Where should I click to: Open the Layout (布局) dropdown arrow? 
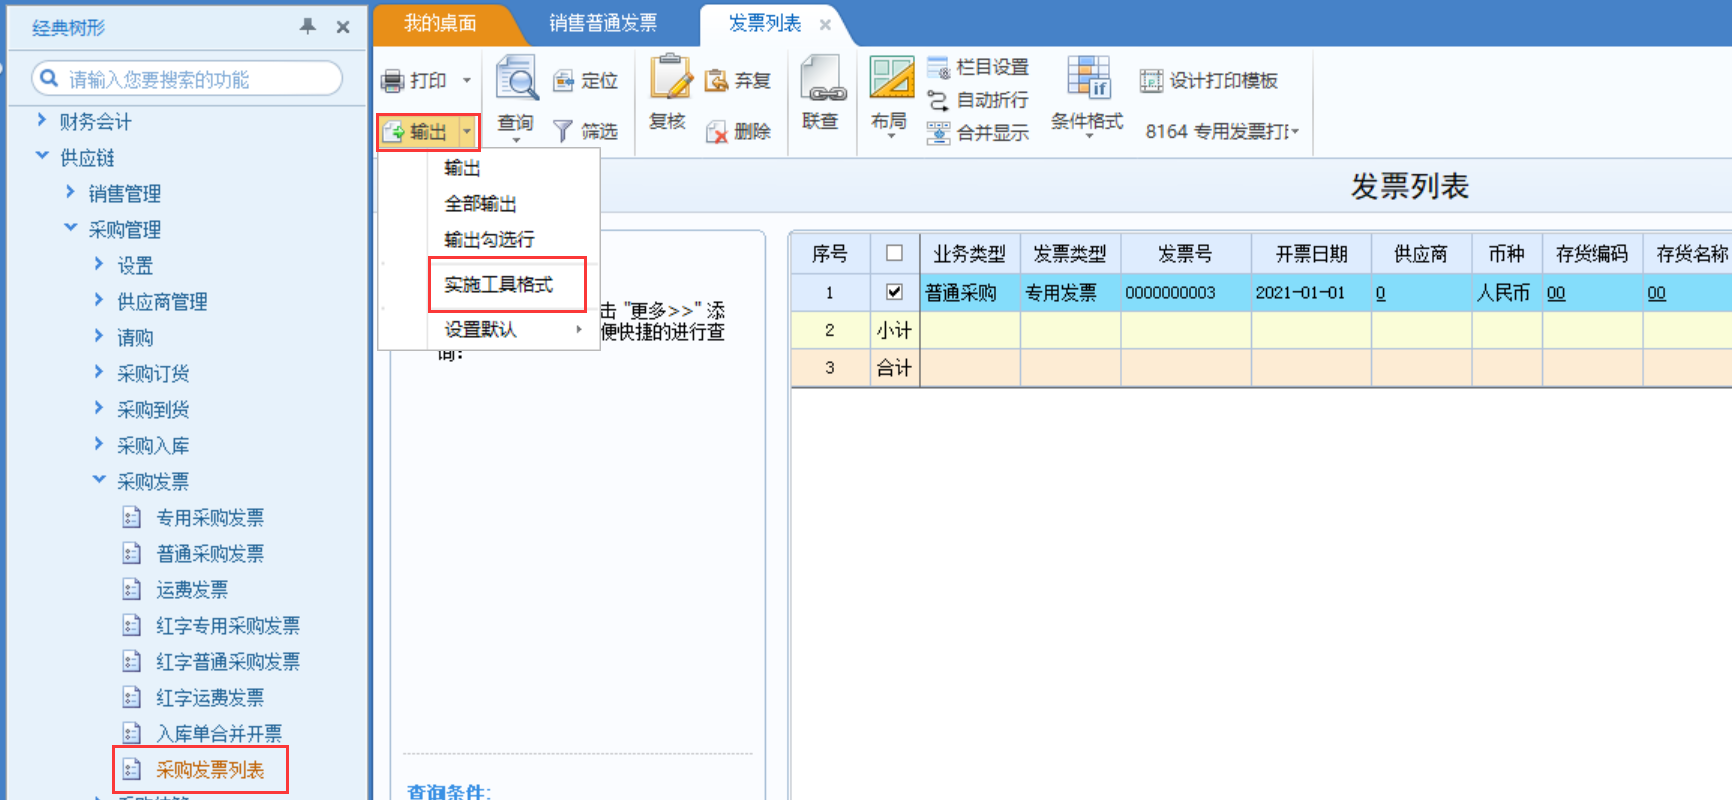tap(891, 135)
